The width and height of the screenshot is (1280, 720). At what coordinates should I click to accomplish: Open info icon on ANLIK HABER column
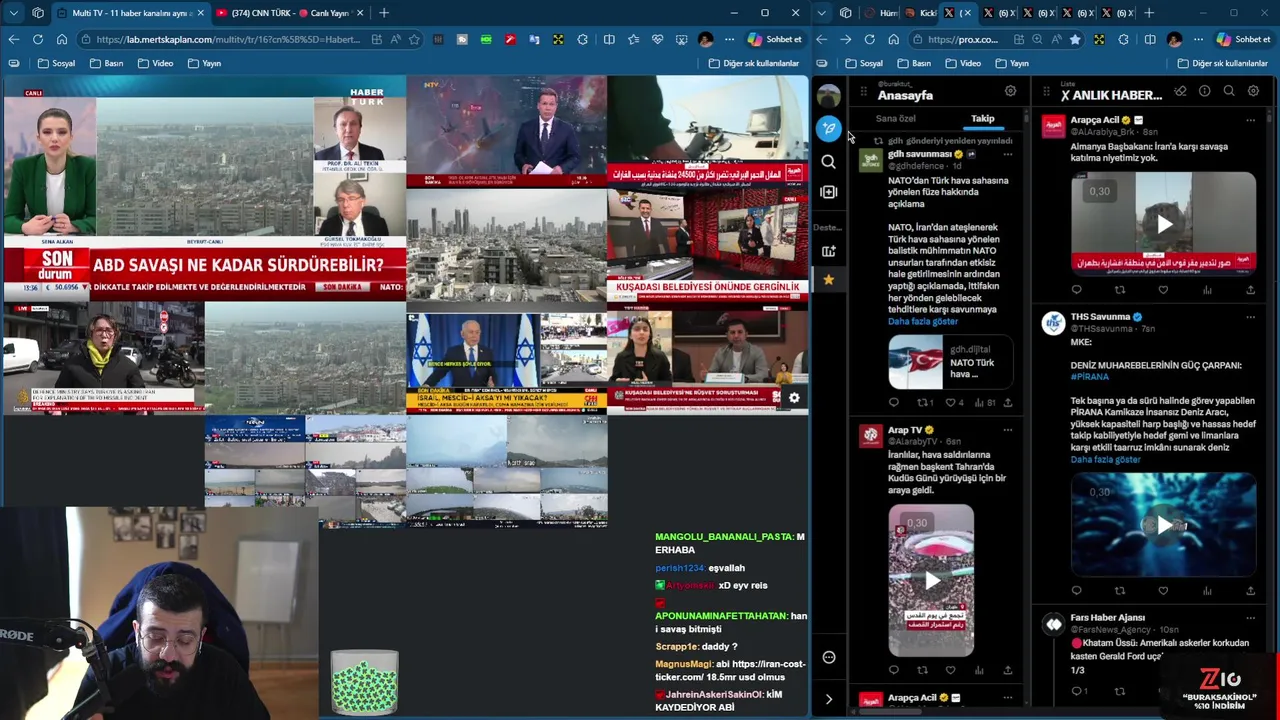(x=1204, y=91)
